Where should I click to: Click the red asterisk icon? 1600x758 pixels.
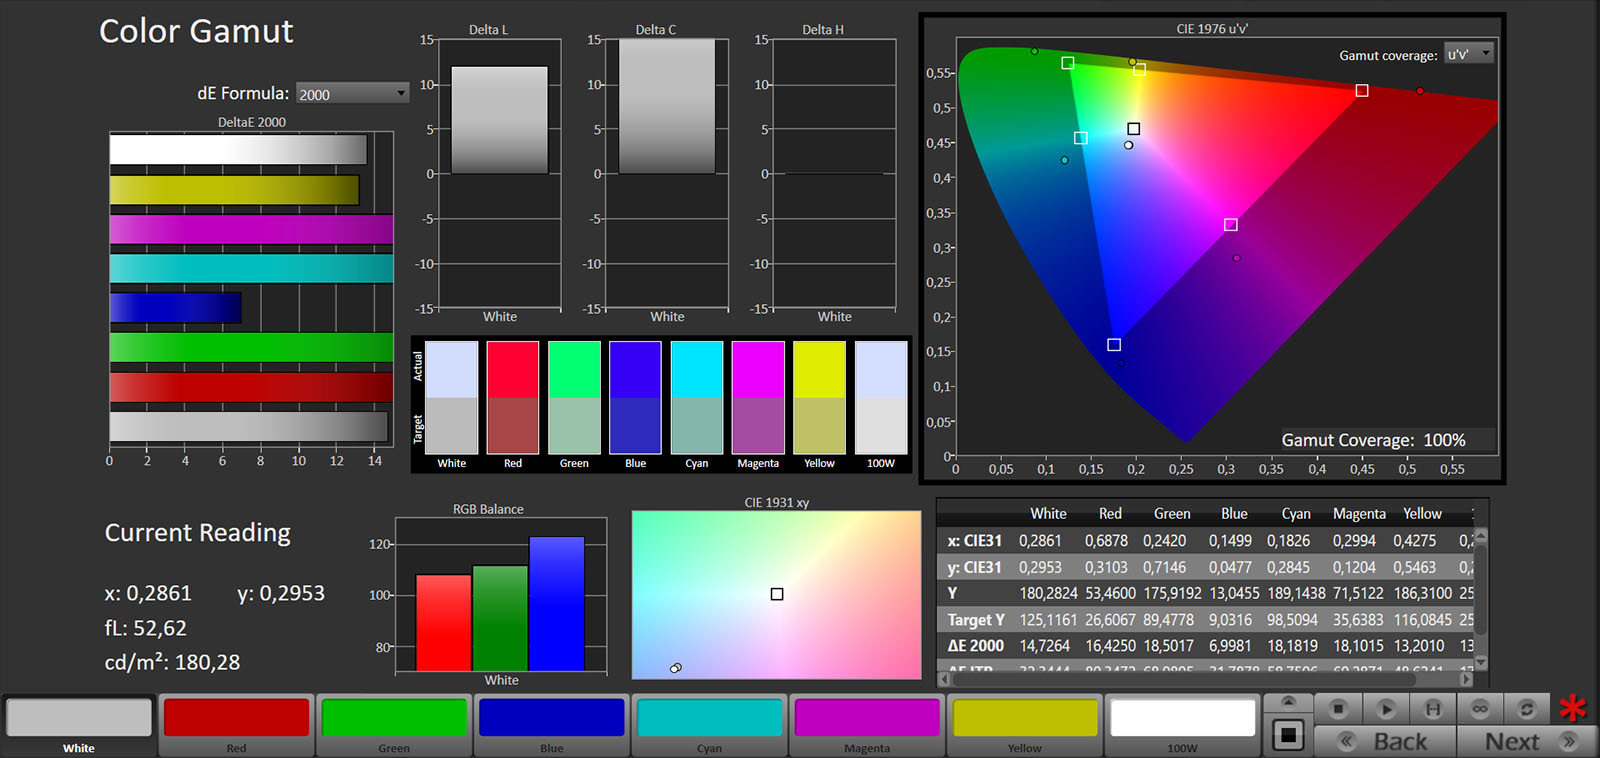[x=1573, y=709]
